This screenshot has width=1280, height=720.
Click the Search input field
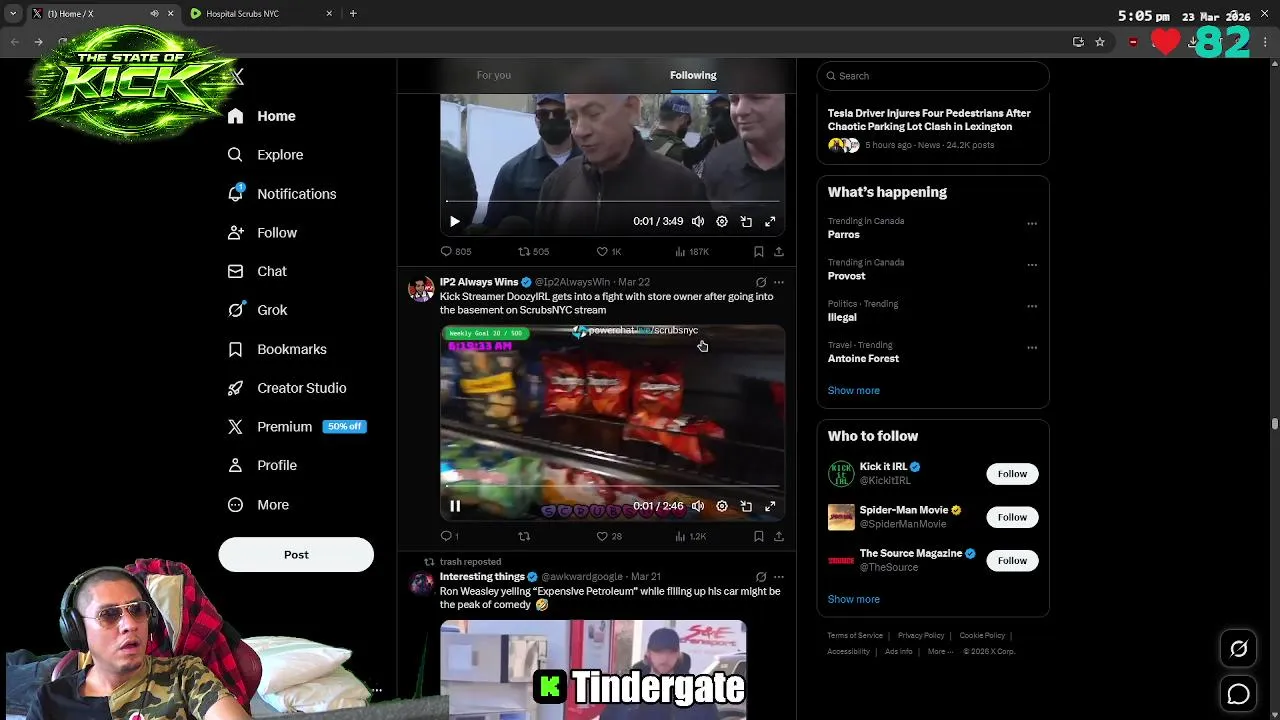point(933,76)
